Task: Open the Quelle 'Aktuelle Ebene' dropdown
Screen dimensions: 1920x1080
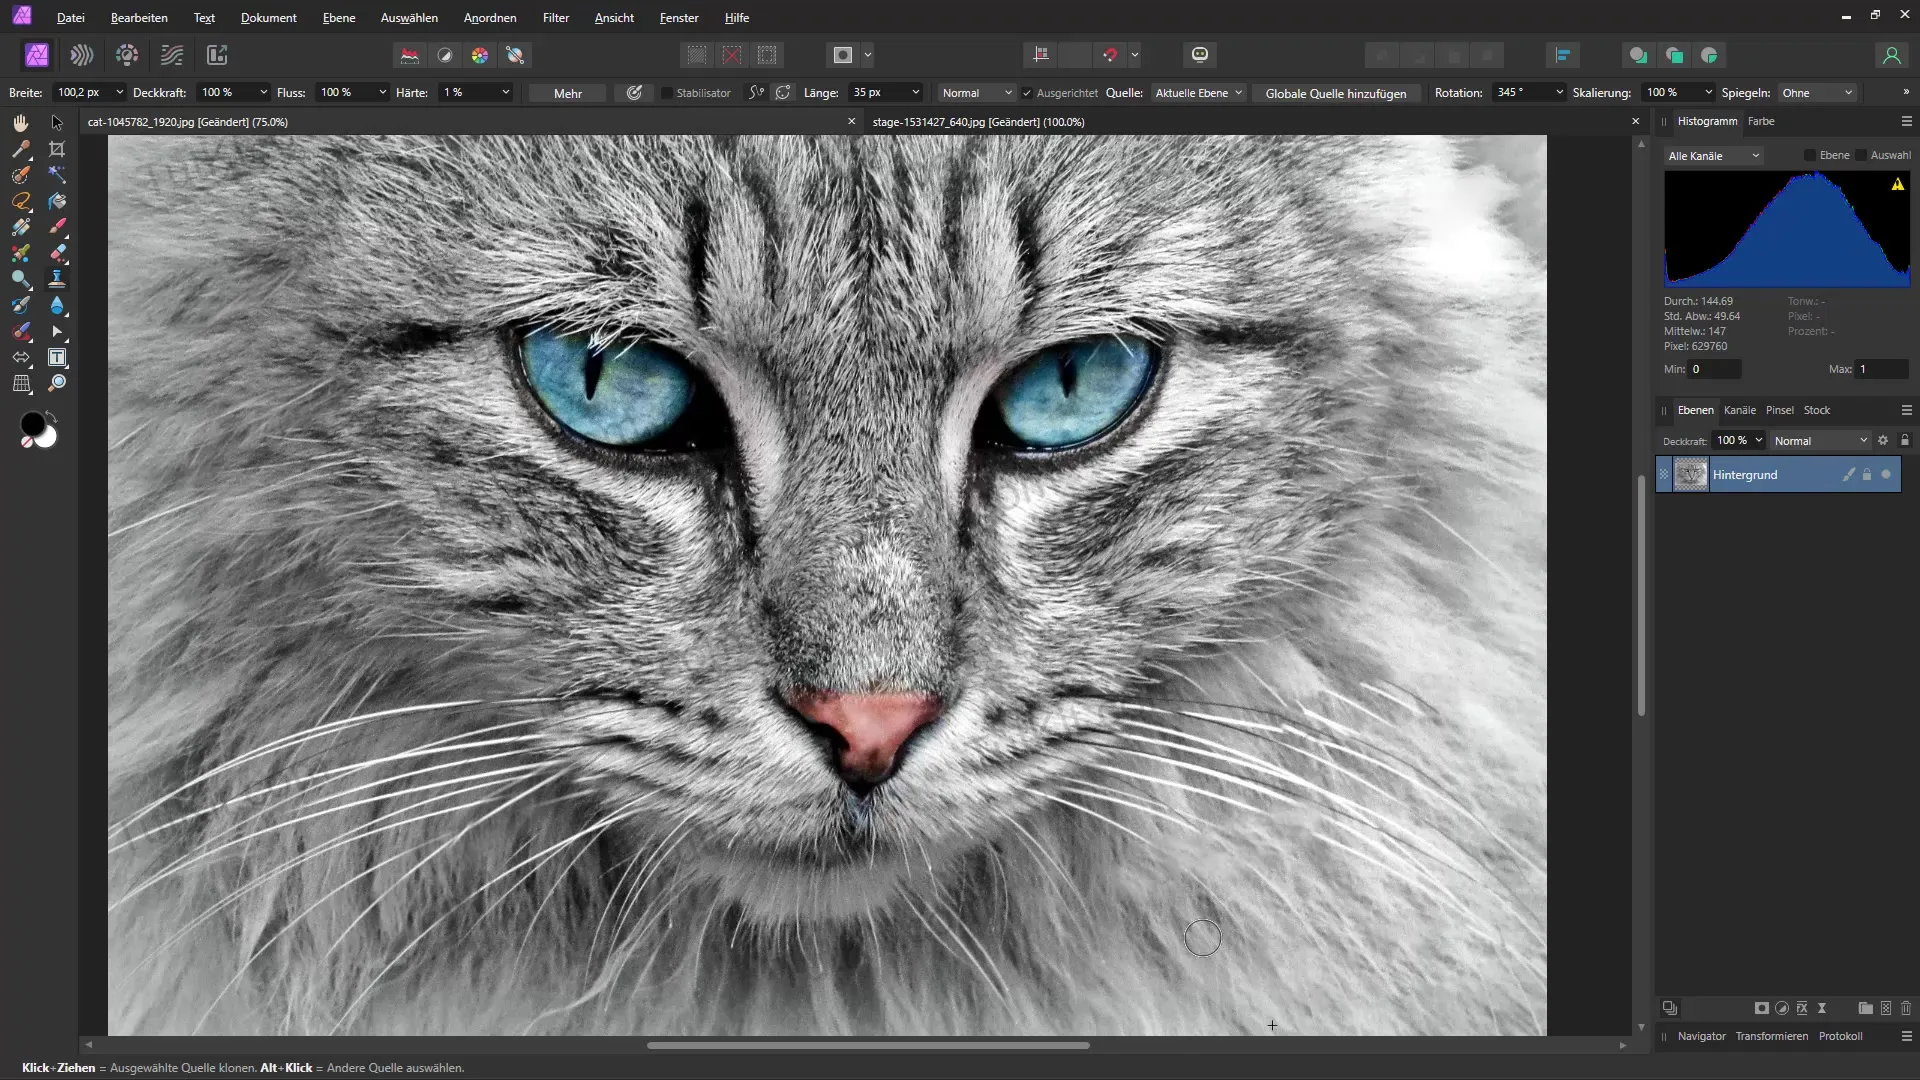Action: (1198, 93)
